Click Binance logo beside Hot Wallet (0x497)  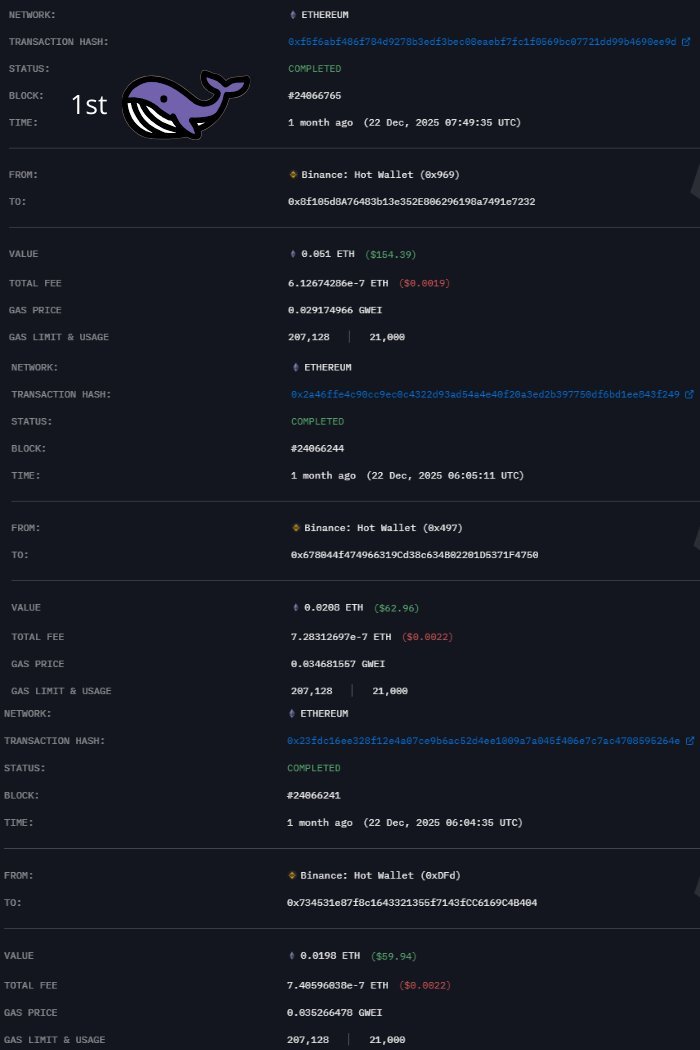(296, 528)
